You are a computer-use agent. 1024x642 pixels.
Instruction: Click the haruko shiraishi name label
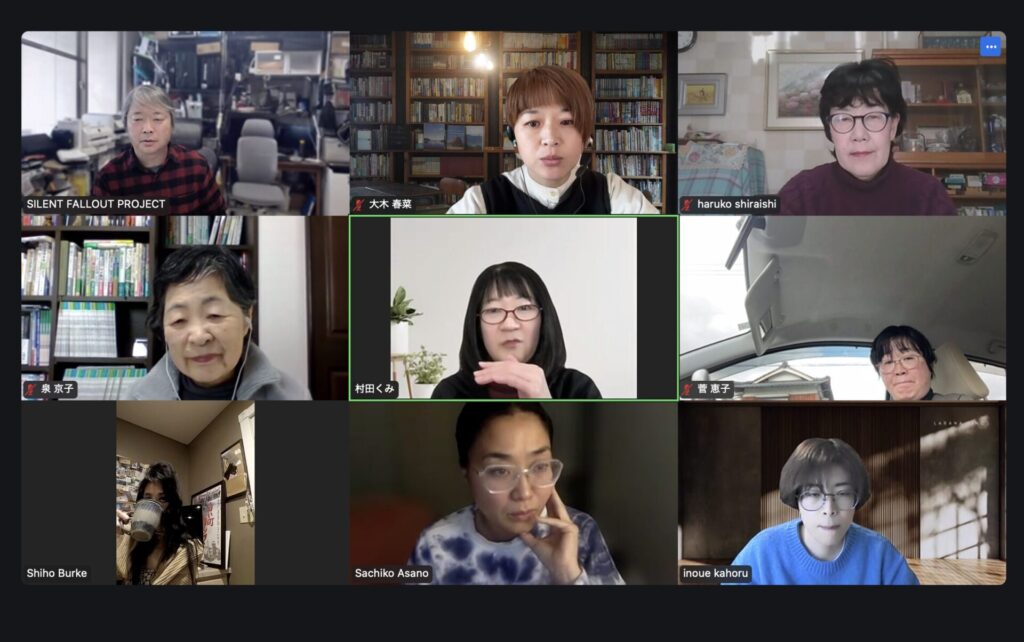[737, 204]
